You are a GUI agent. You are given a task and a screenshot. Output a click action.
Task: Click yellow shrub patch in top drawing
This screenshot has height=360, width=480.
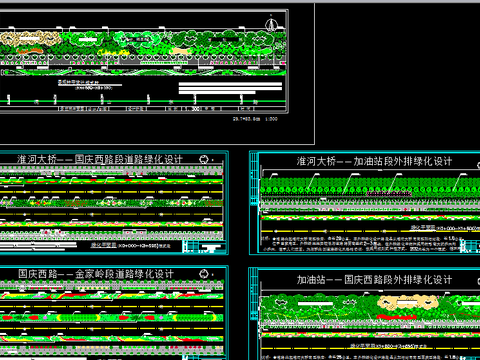click(x=114, y=52)
